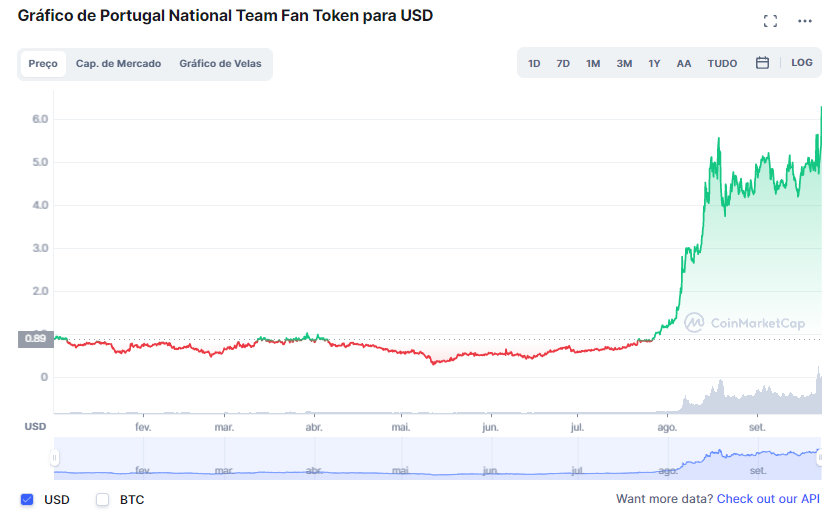Viewport: 835px width, 511px height.
Task: Select the TUDO time range
Action: (x=722, y=63)
